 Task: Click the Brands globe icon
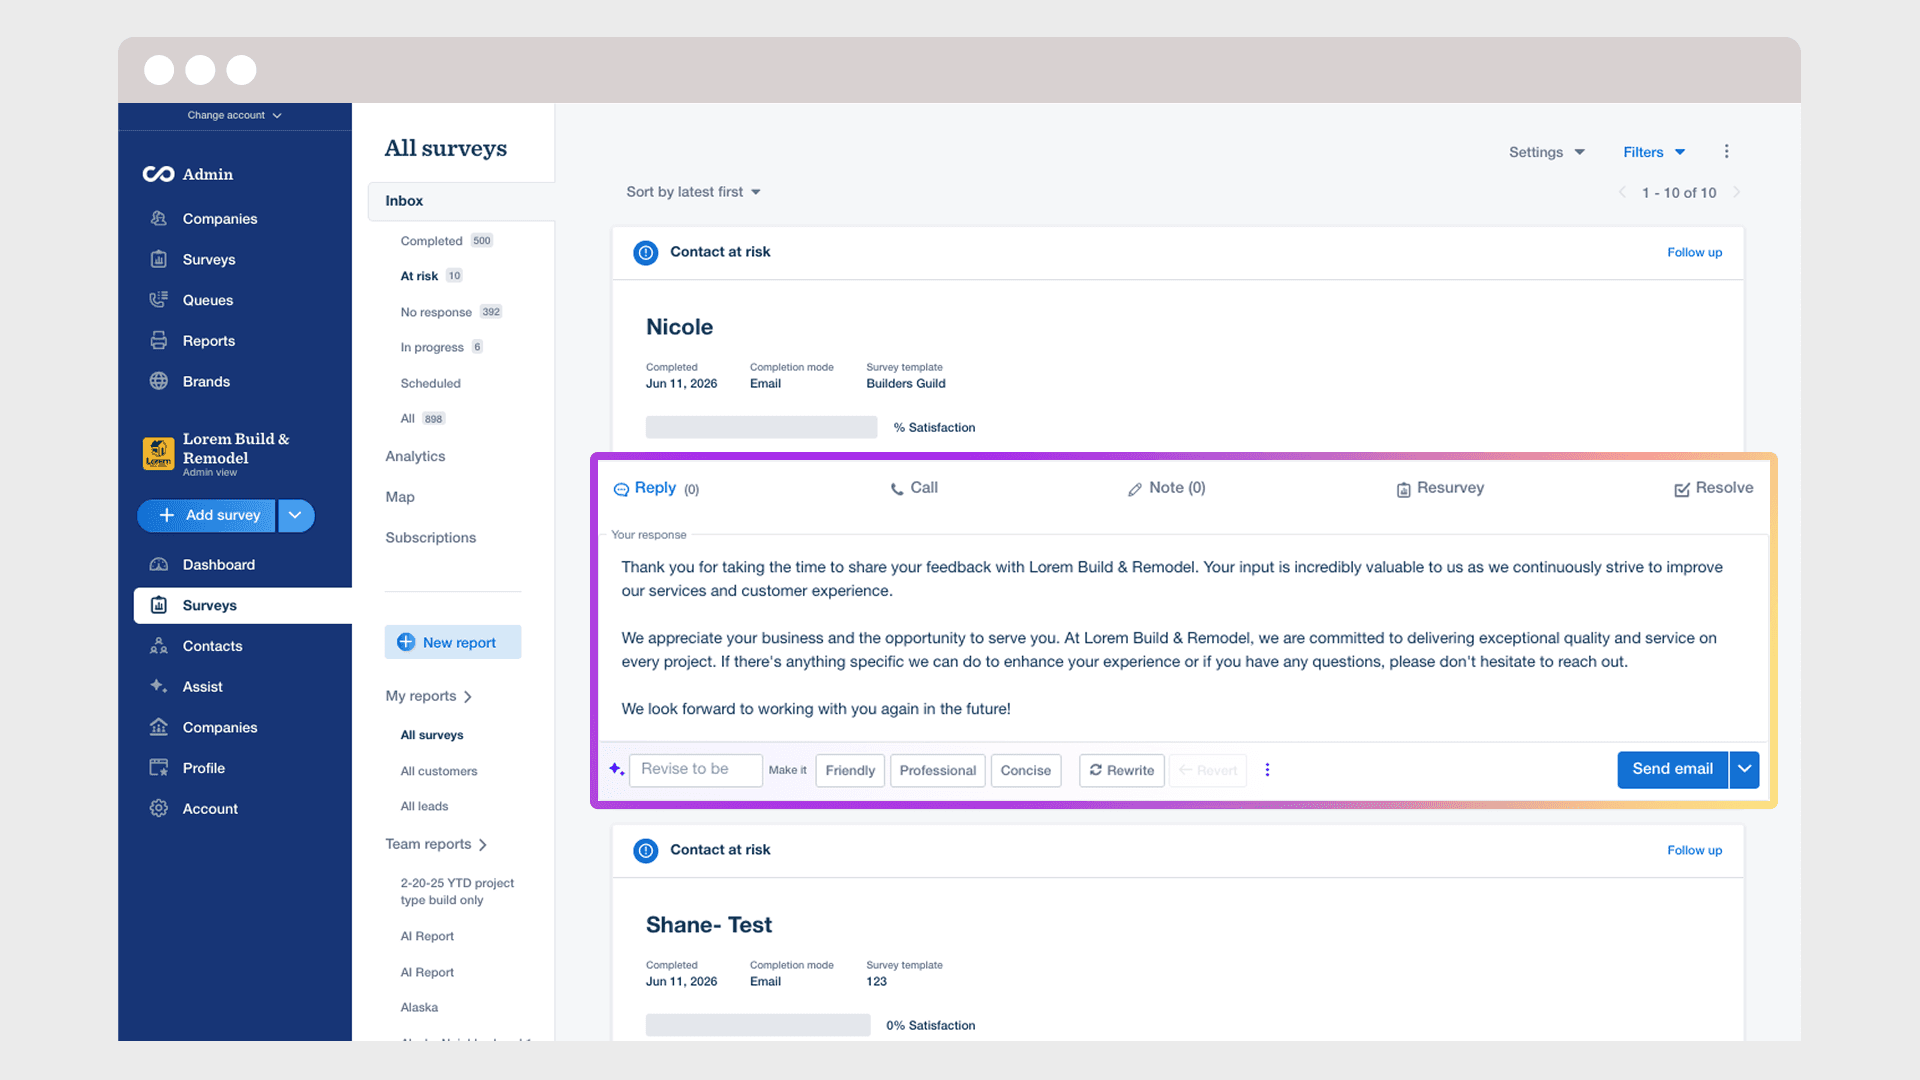tap(158, 381)
